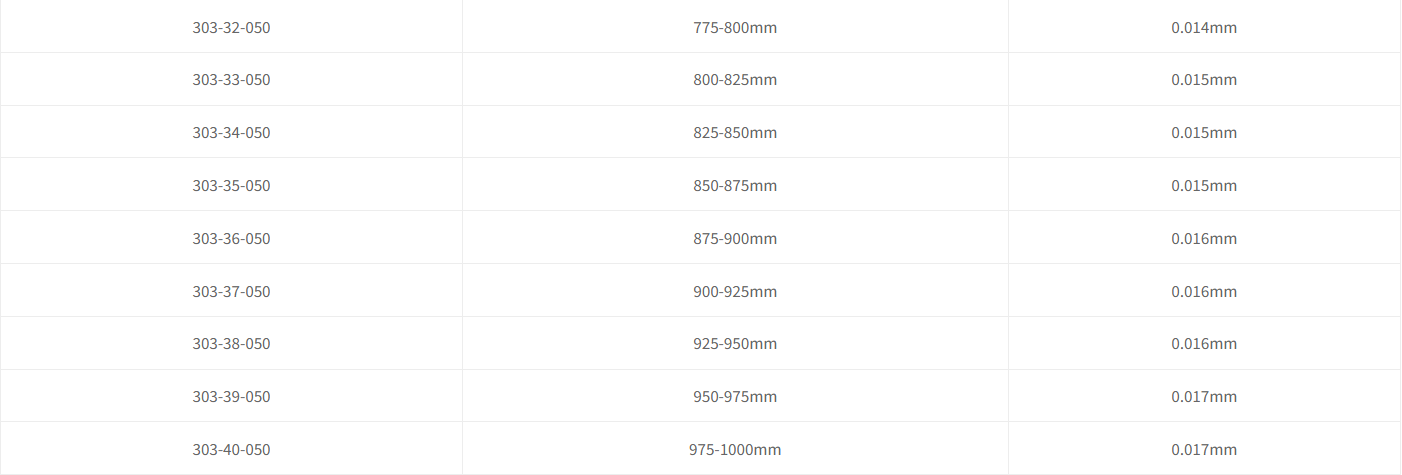
Task: Click model number 303-37-050
Action: pos(231,292)
